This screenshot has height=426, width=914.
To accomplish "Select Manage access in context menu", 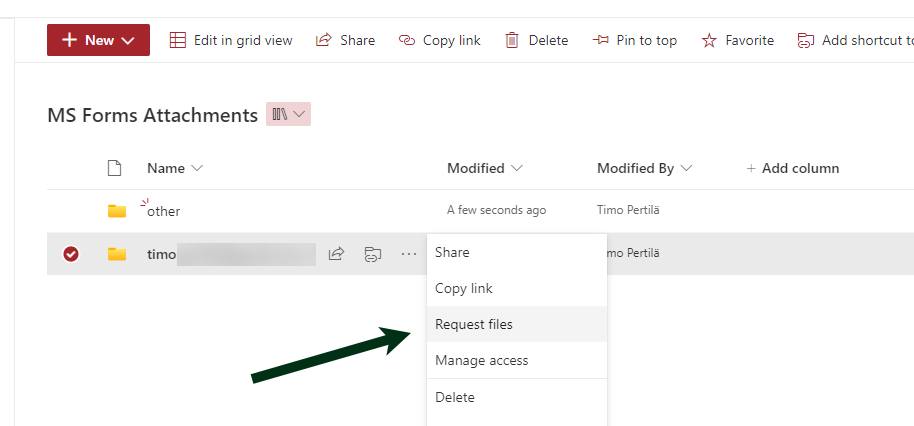I will pyautogui.click(x=482, y=360).
